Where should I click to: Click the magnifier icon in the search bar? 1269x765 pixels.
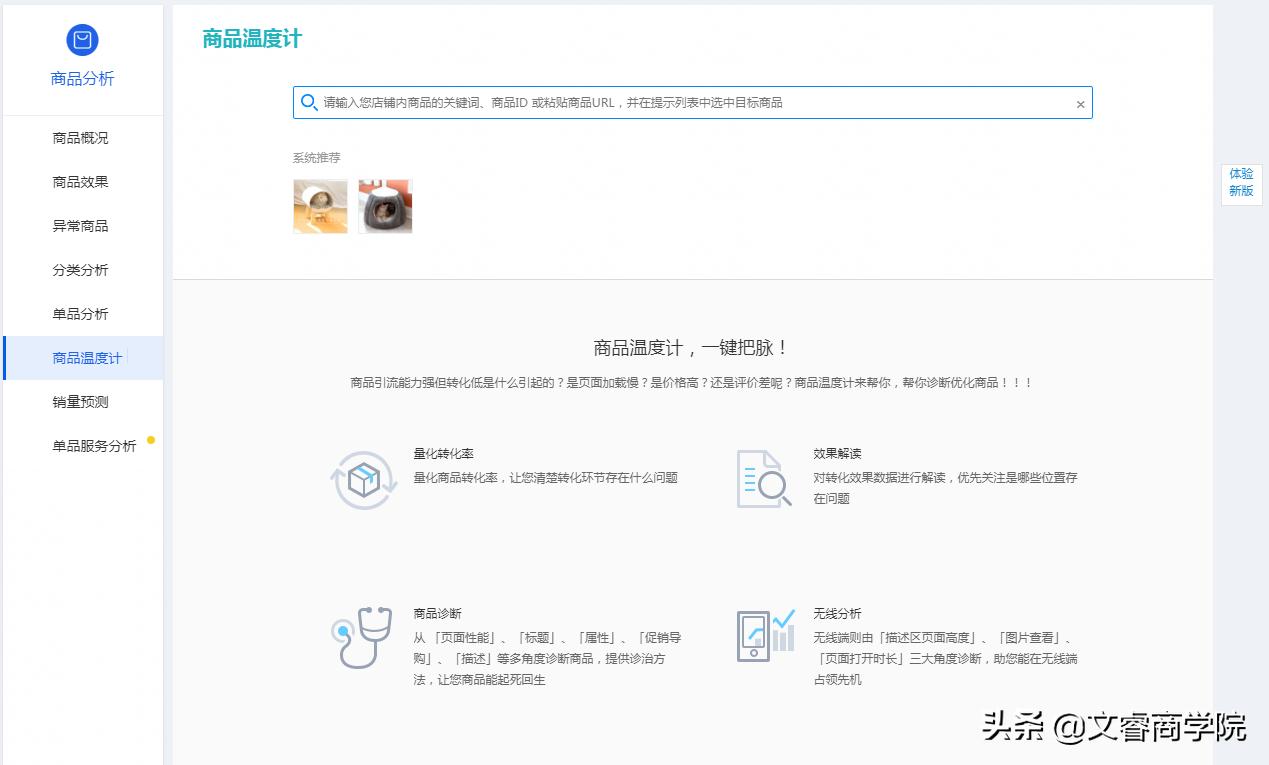coord(309,102)
